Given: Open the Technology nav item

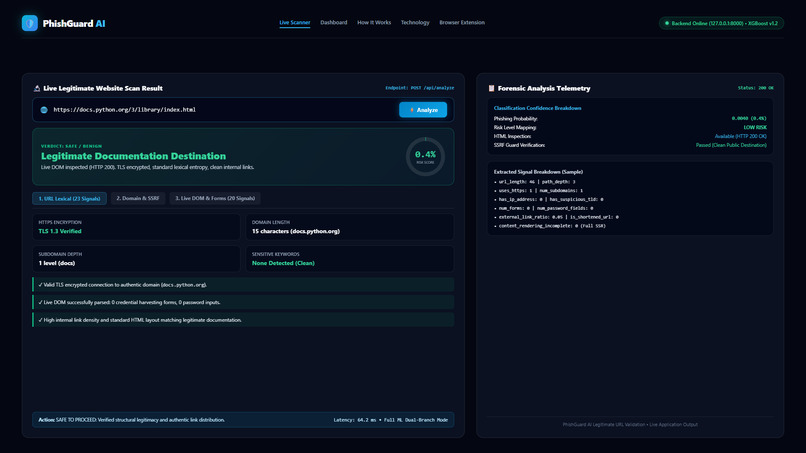Looking at the screenshot, I should 415,23.
